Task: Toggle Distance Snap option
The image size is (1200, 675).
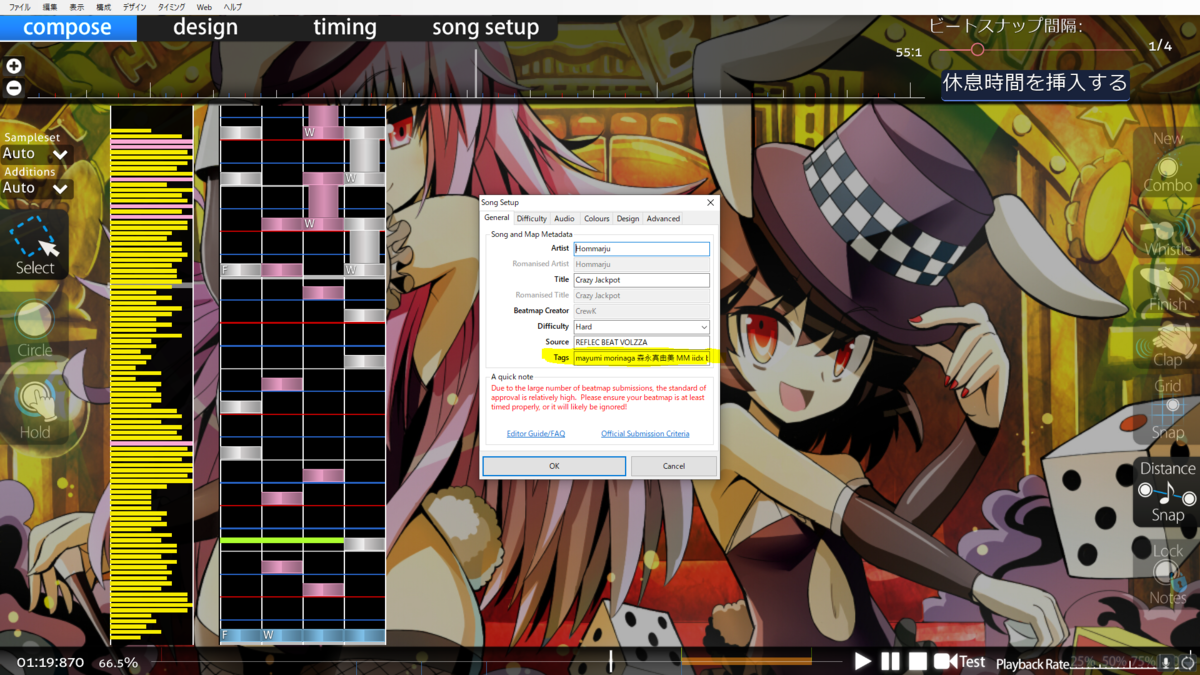Action: pos(1167,491)
